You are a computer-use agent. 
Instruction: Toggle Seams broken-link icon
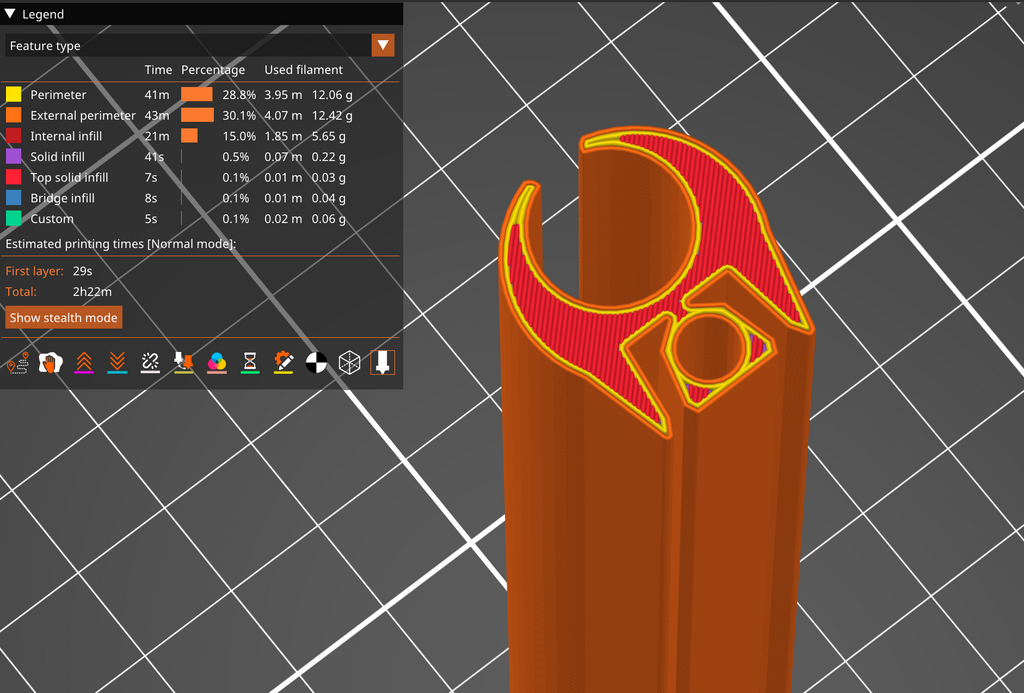(x=150, y=363)
